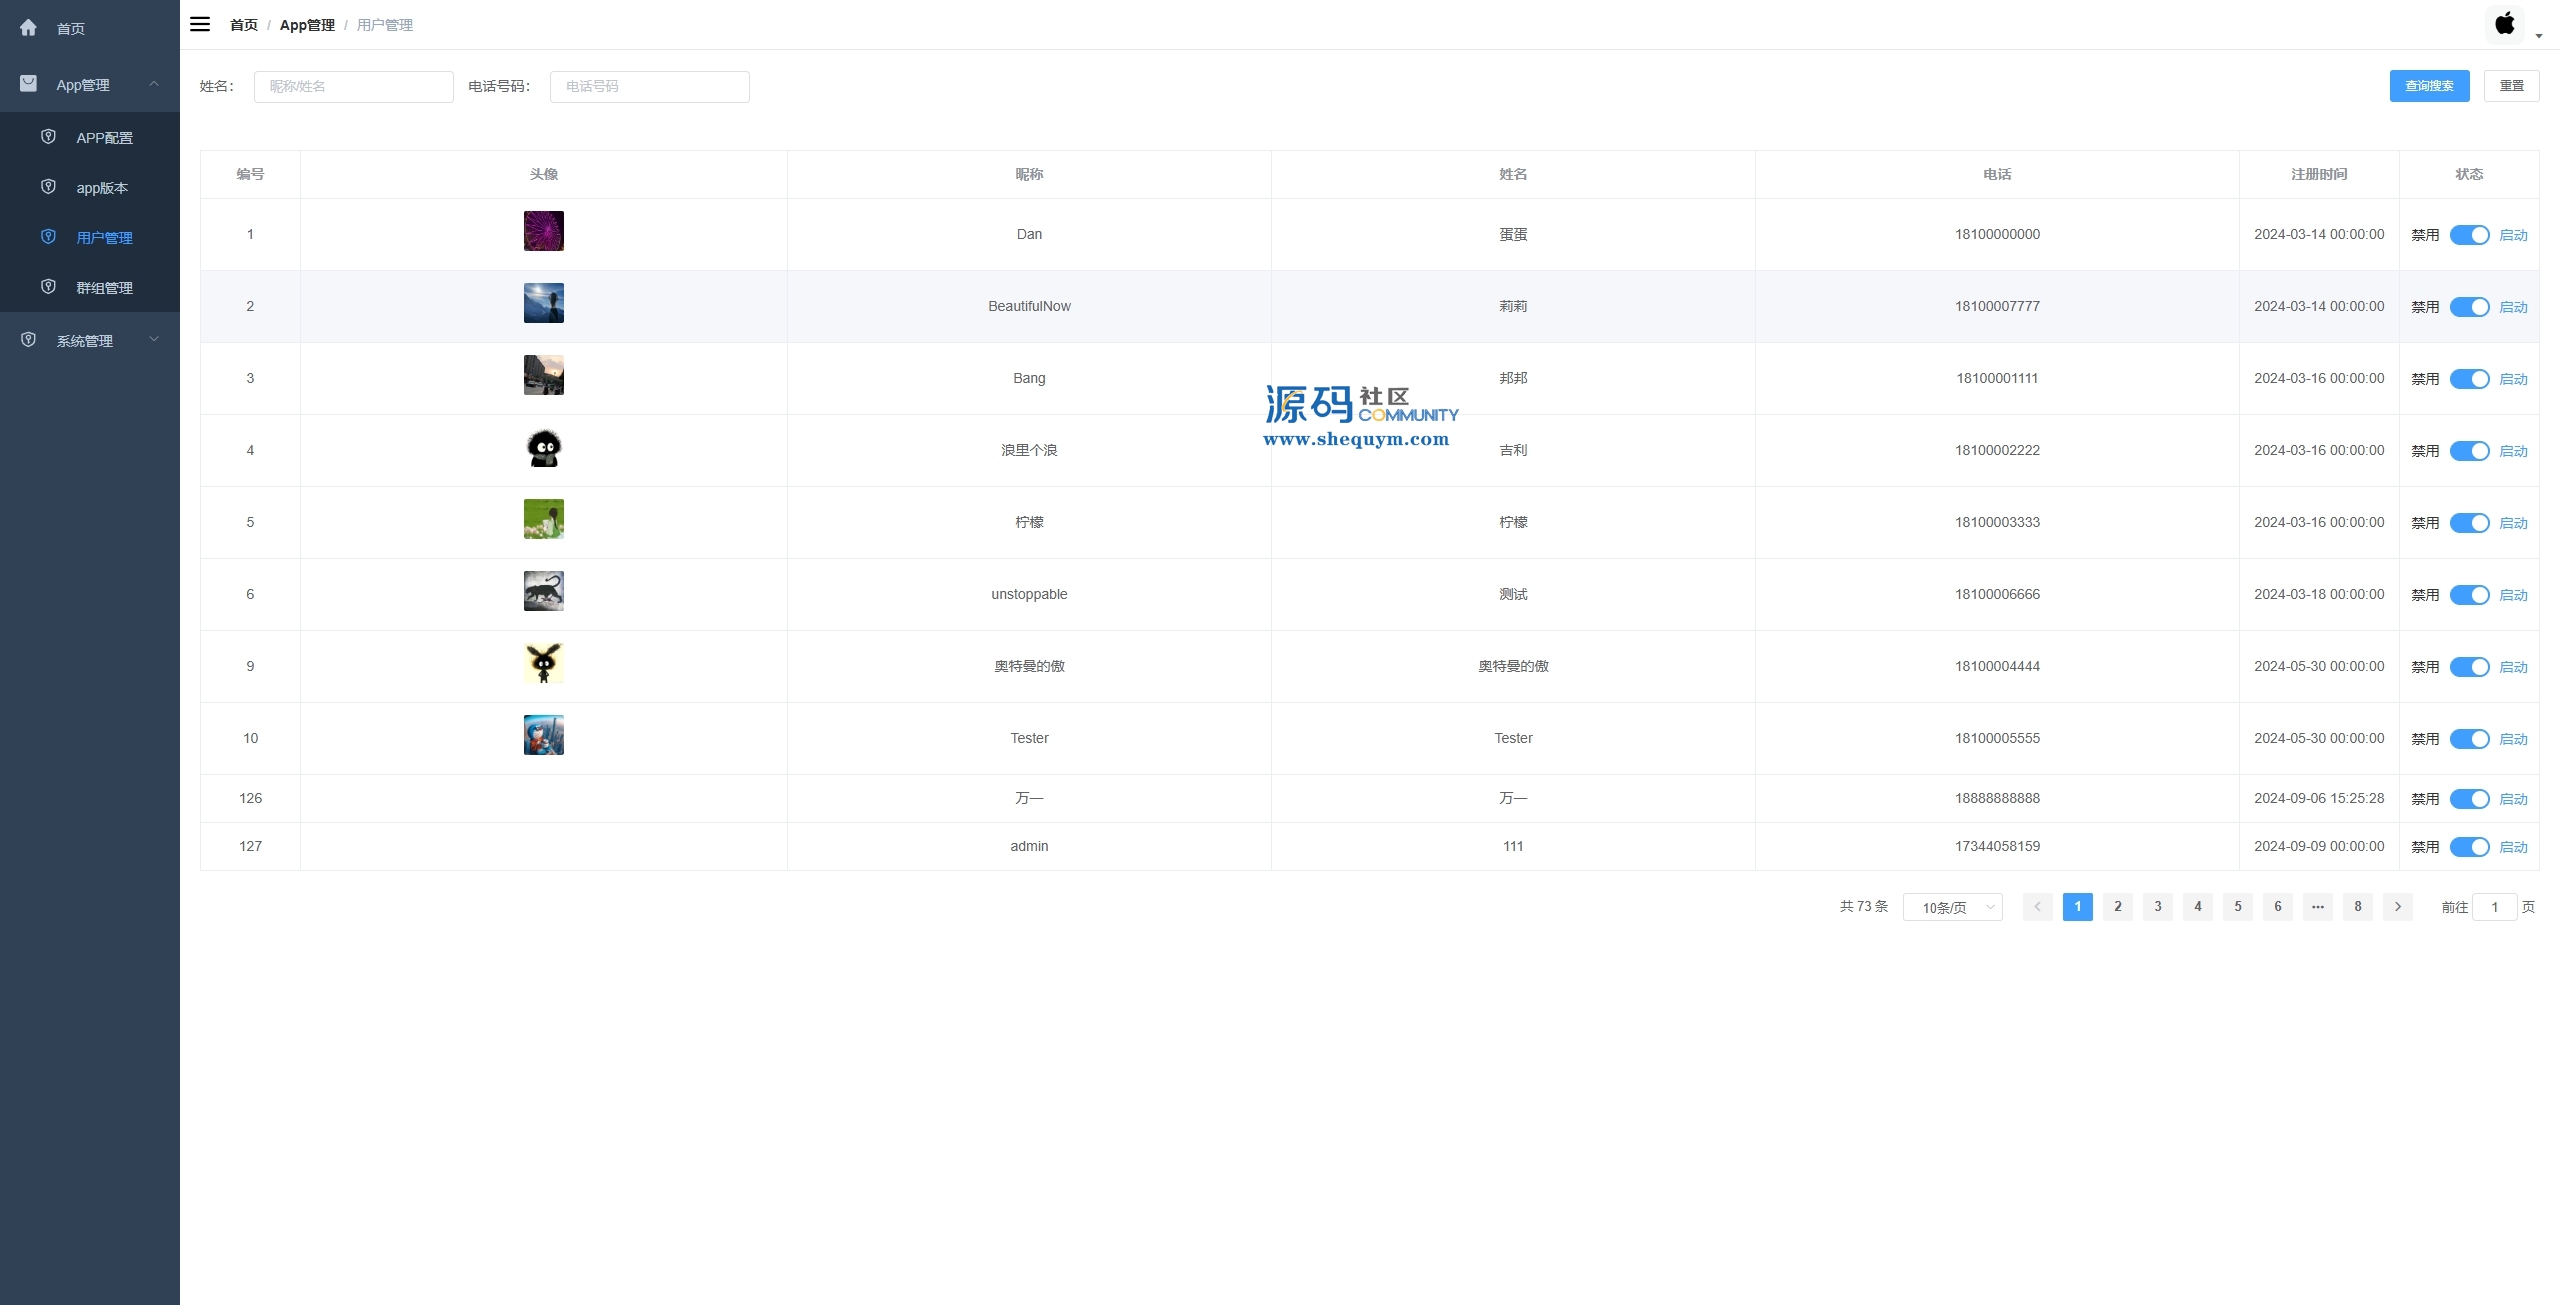Disable user admin with status switch
Image resolution: width=2560 pixels, height=1305 pixels.
point(2469,847)
